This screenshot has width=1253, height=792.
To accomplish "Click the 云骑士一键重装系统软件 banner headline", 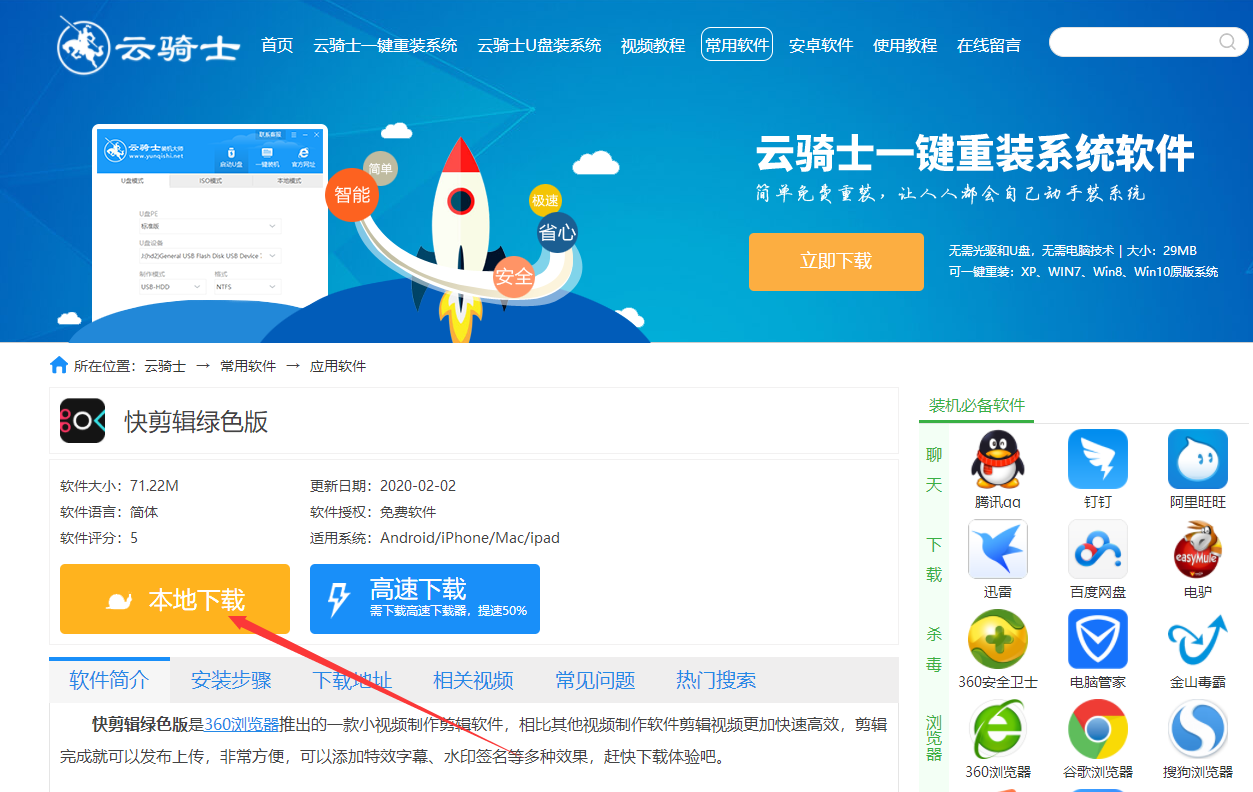I will click(975, 154).
